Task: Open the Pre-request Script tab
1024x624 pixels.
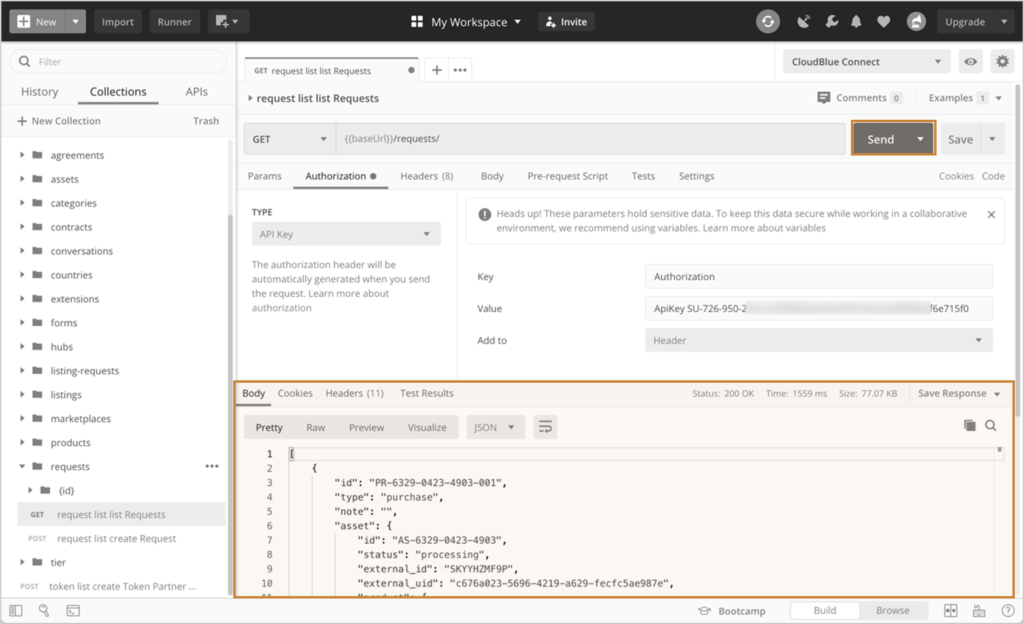Action: pos(568,176)
